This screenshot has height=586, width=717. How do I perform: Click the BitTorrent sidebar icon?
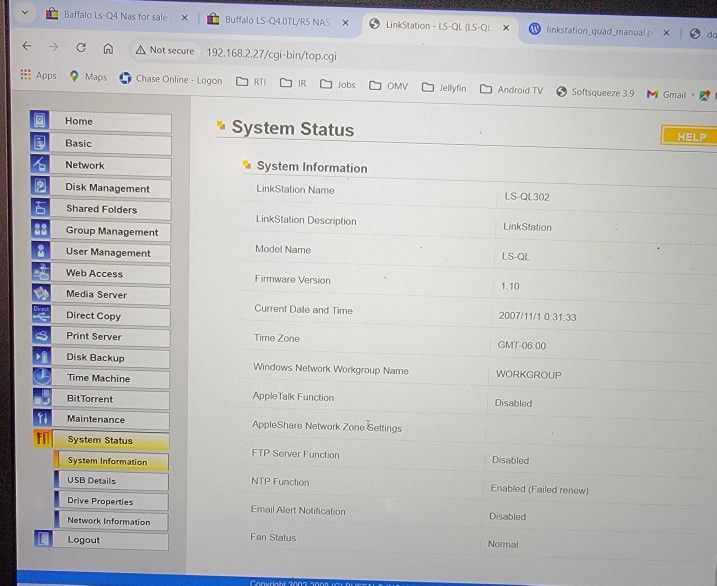[43, 397]
